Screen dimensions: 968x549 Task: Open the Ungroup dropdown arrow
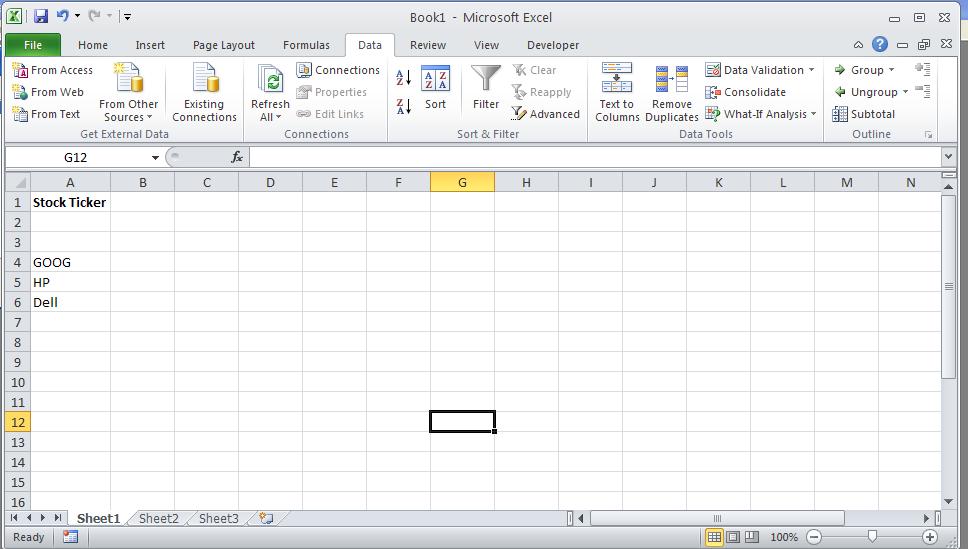906,92
